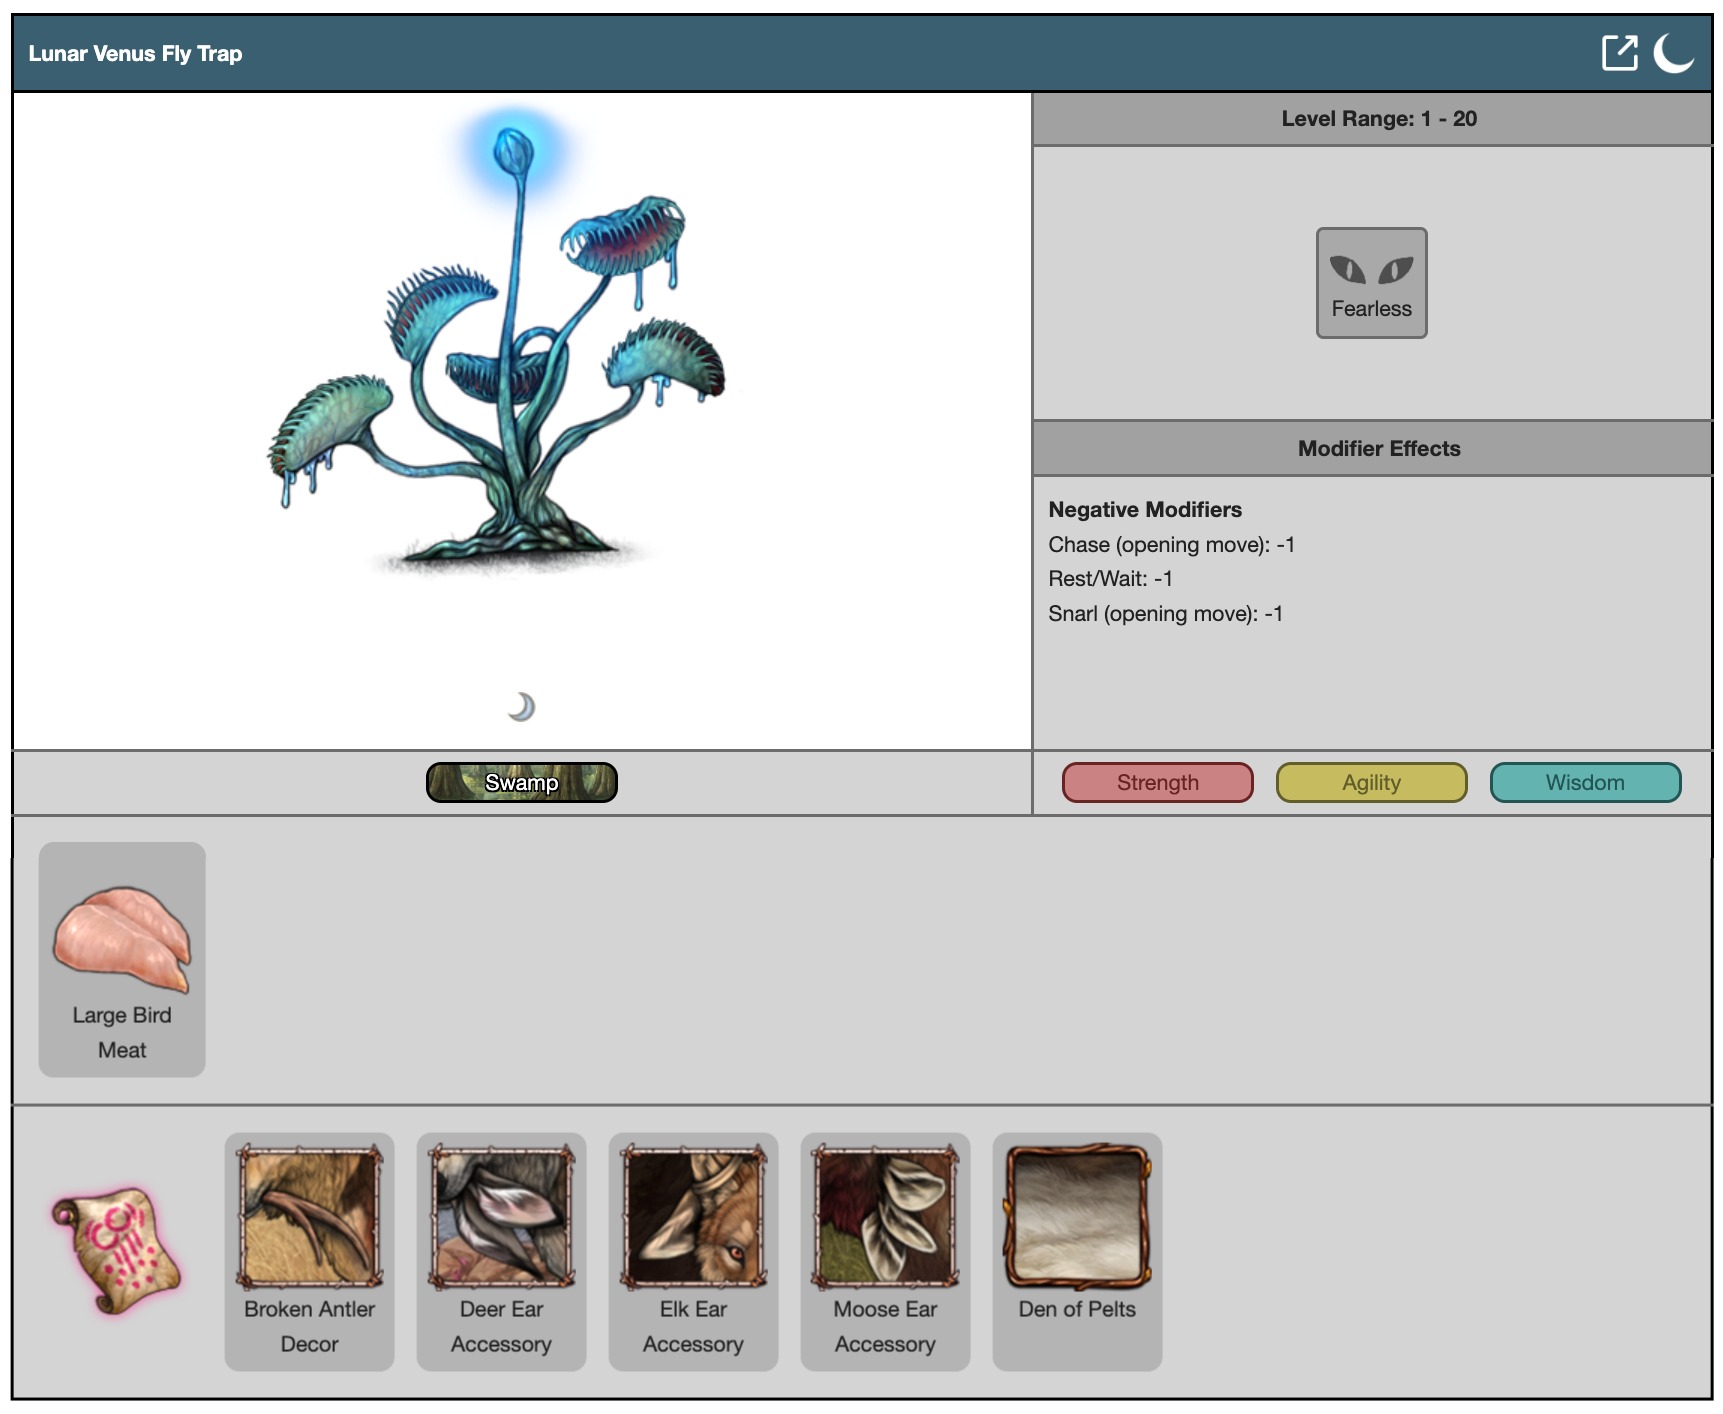Collapse the Modifier Effects section header
Viewport: 1723px width, 1414px height.
[x=1378, y=448]
